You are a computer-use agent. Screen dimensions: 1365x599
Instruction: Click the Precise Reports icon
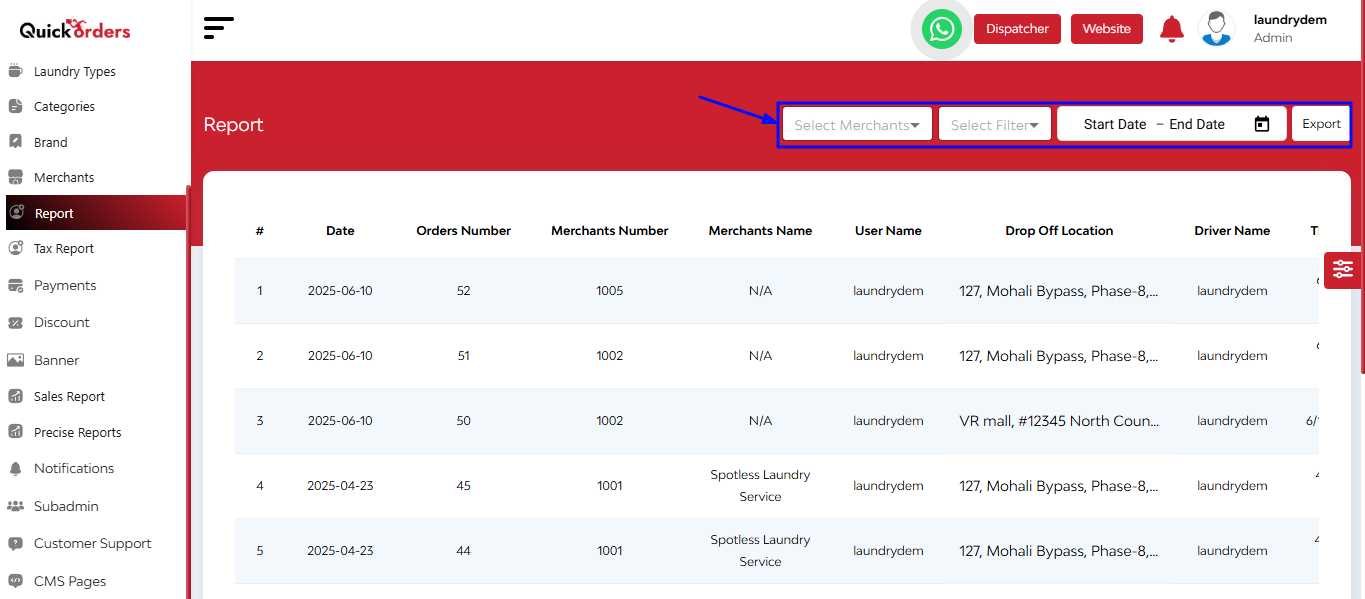[15, 432]
